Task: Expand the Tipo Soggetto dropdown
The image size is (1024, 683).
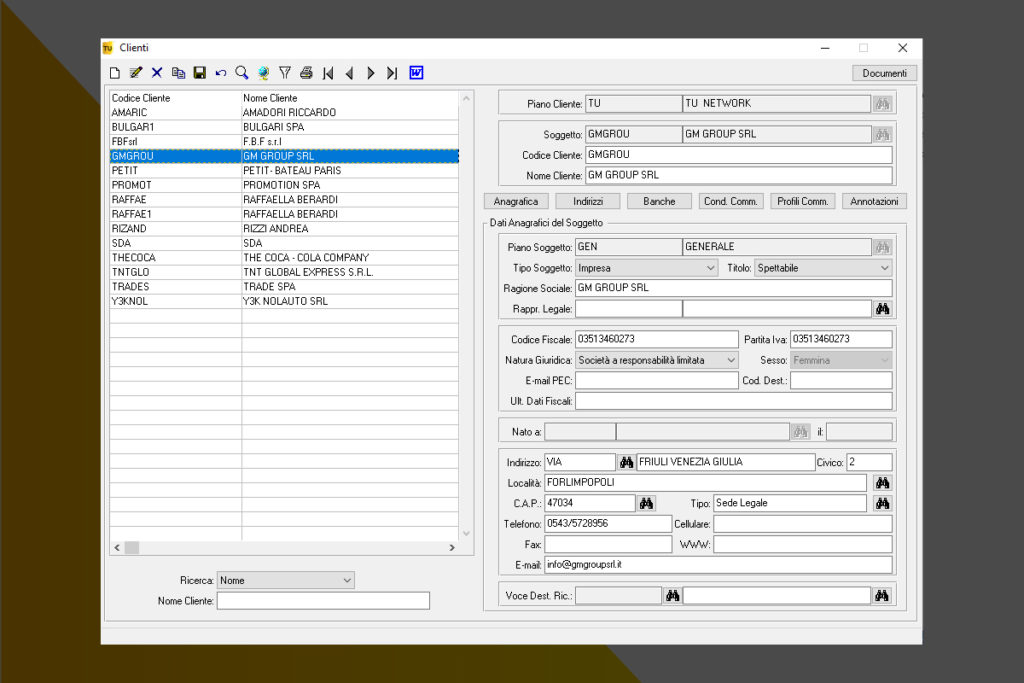Action: click(711, 268)
